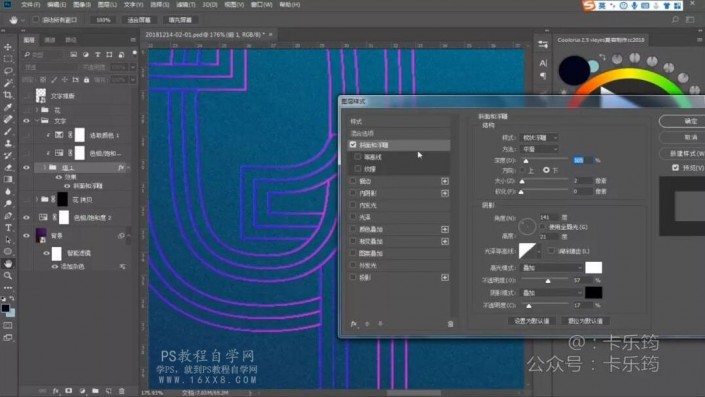Click the 新建样式 (New Style) button

(683, 153)
